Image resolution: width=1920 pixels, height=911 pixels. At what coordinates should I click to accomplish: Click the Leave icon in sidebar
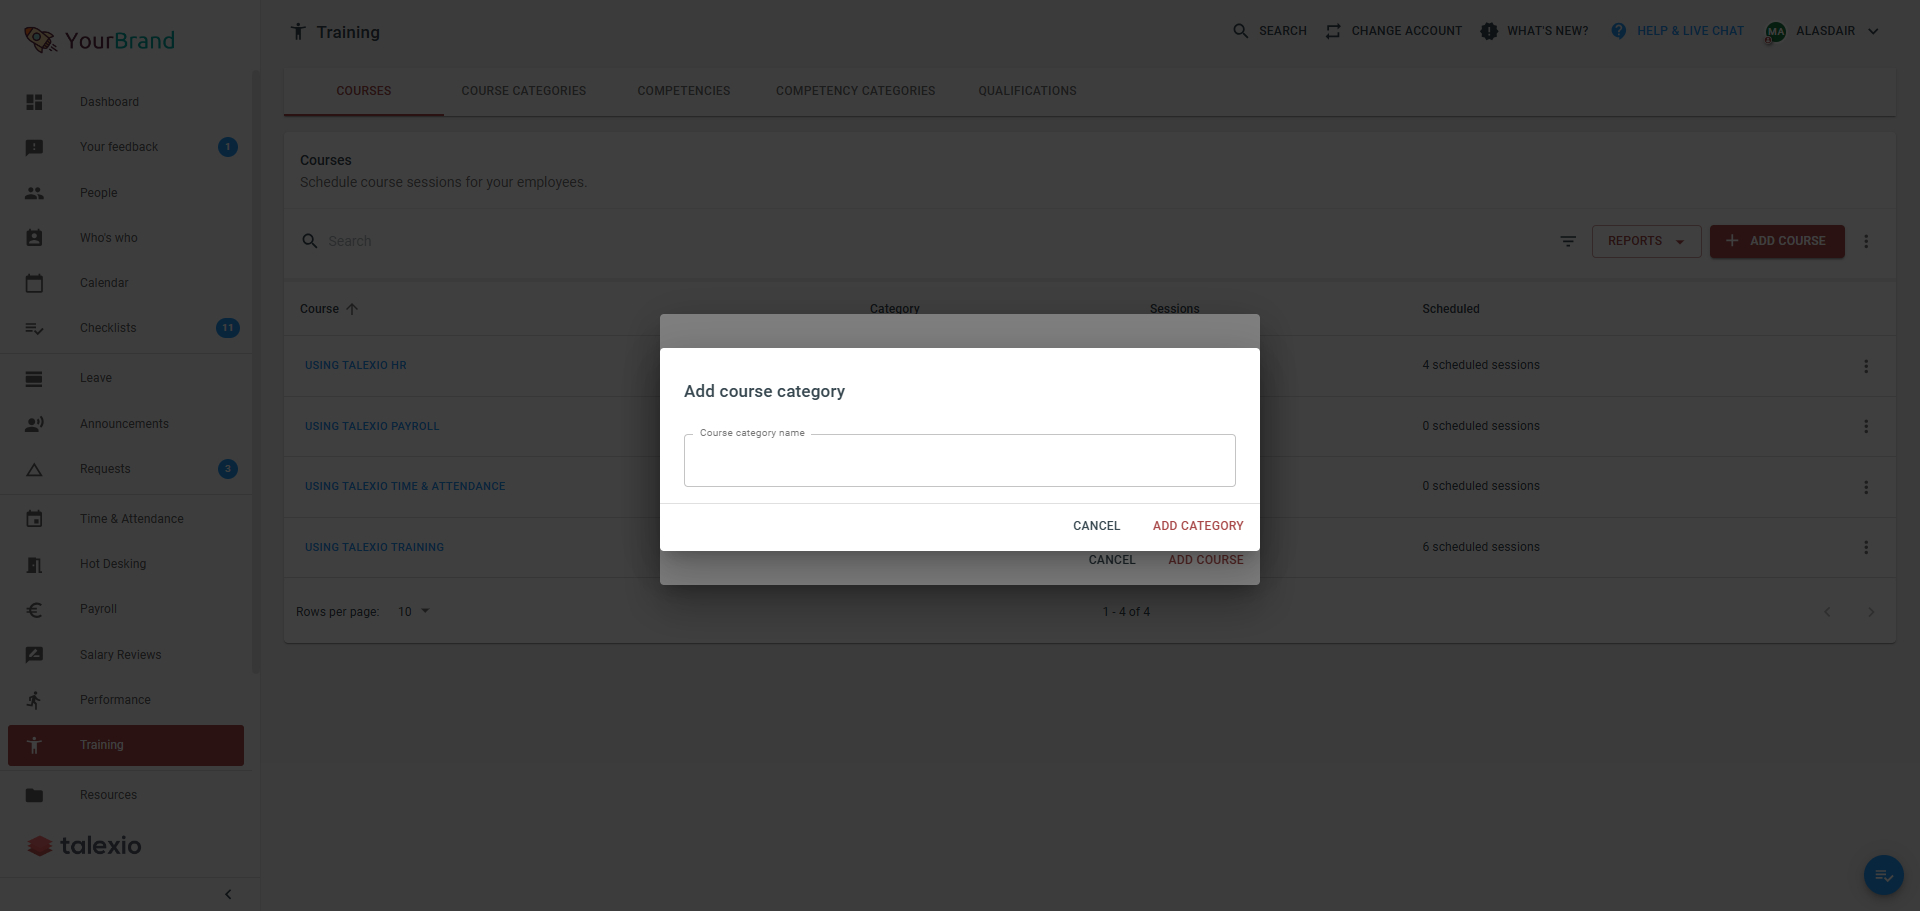click(x=34, y=378)
